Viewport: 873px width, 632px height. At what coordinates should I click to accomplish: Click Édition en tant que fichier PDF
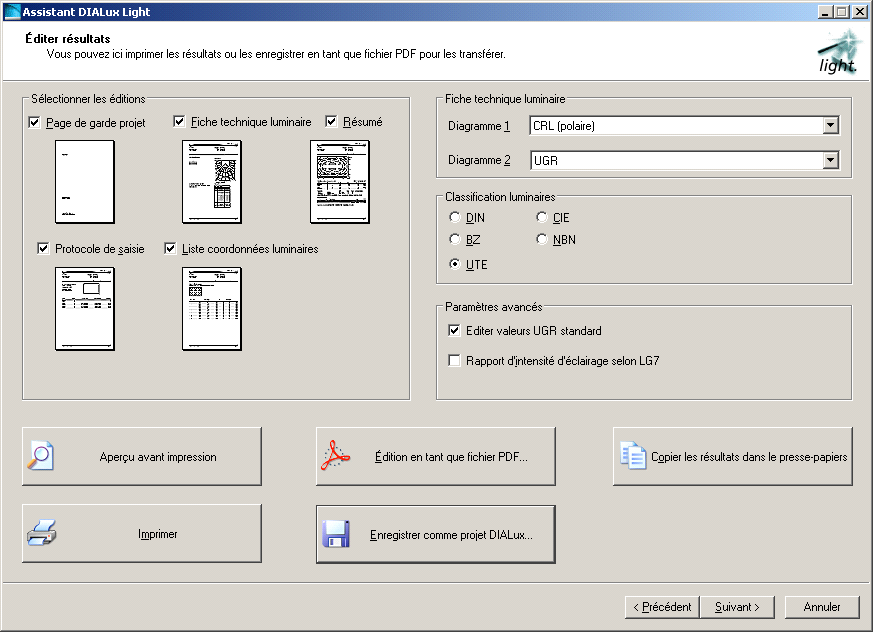(x=436, y=457)
